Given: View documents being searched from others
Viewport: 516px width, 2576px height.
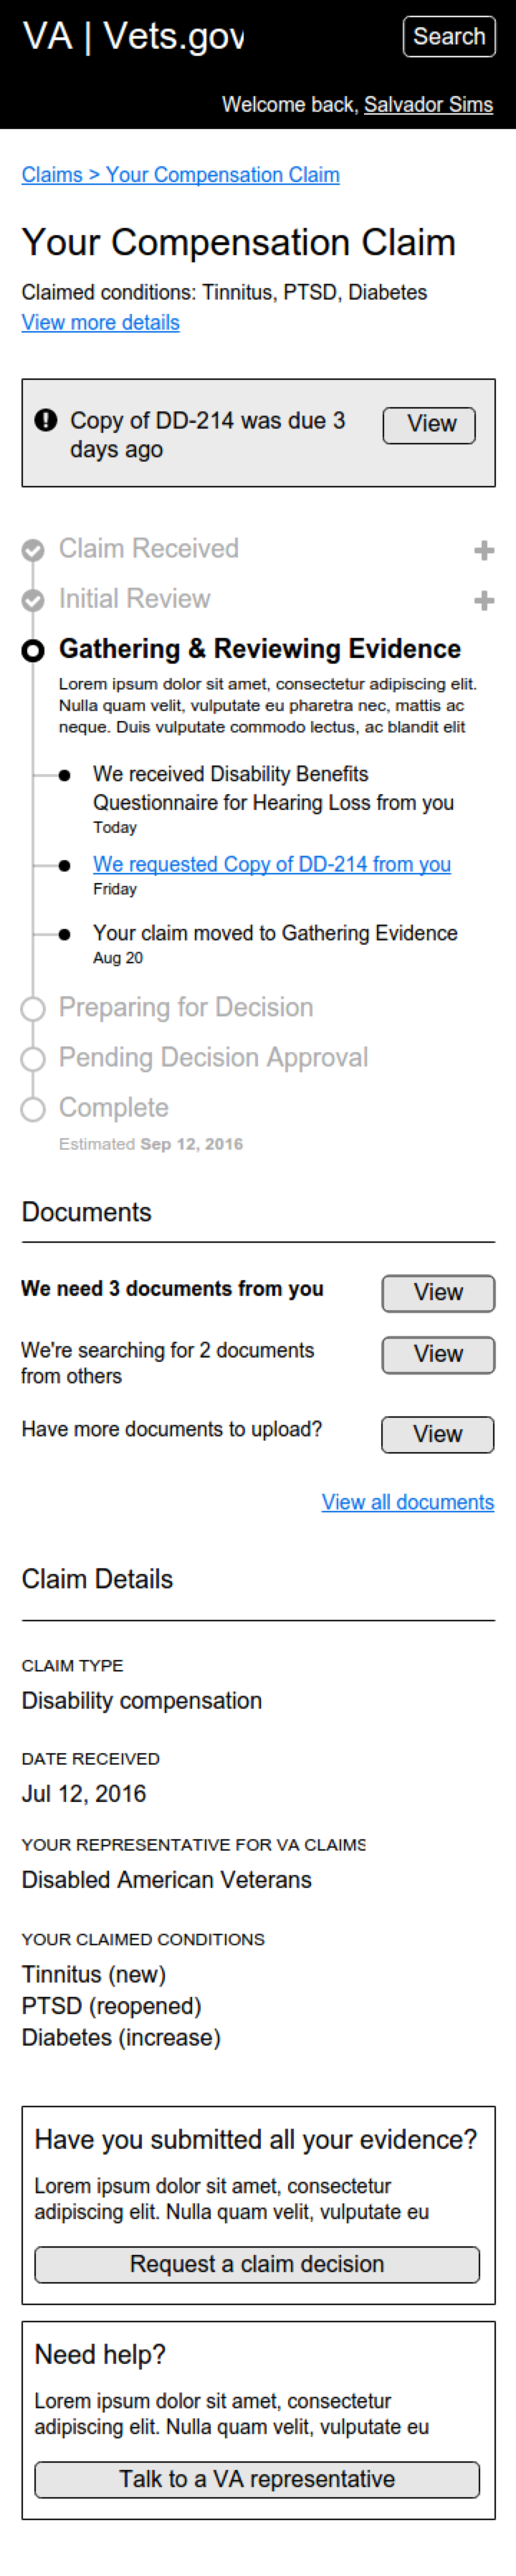Looking at the screenshot, I should tap(438, 1355).
